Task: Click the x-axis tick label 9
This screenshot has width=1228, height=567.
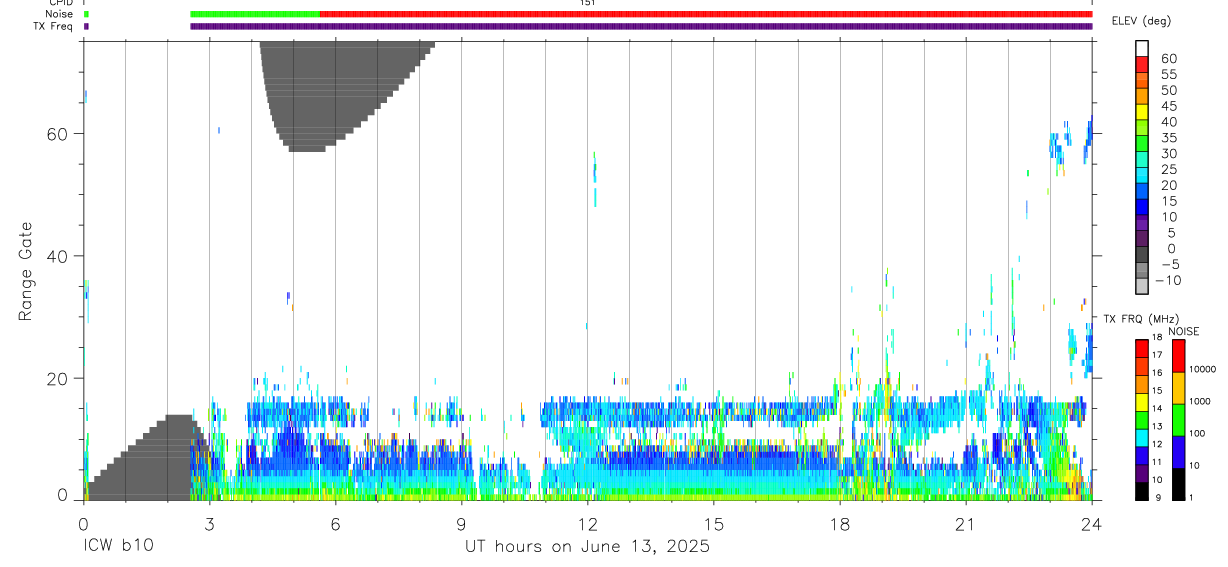Action: click(461, 524)
